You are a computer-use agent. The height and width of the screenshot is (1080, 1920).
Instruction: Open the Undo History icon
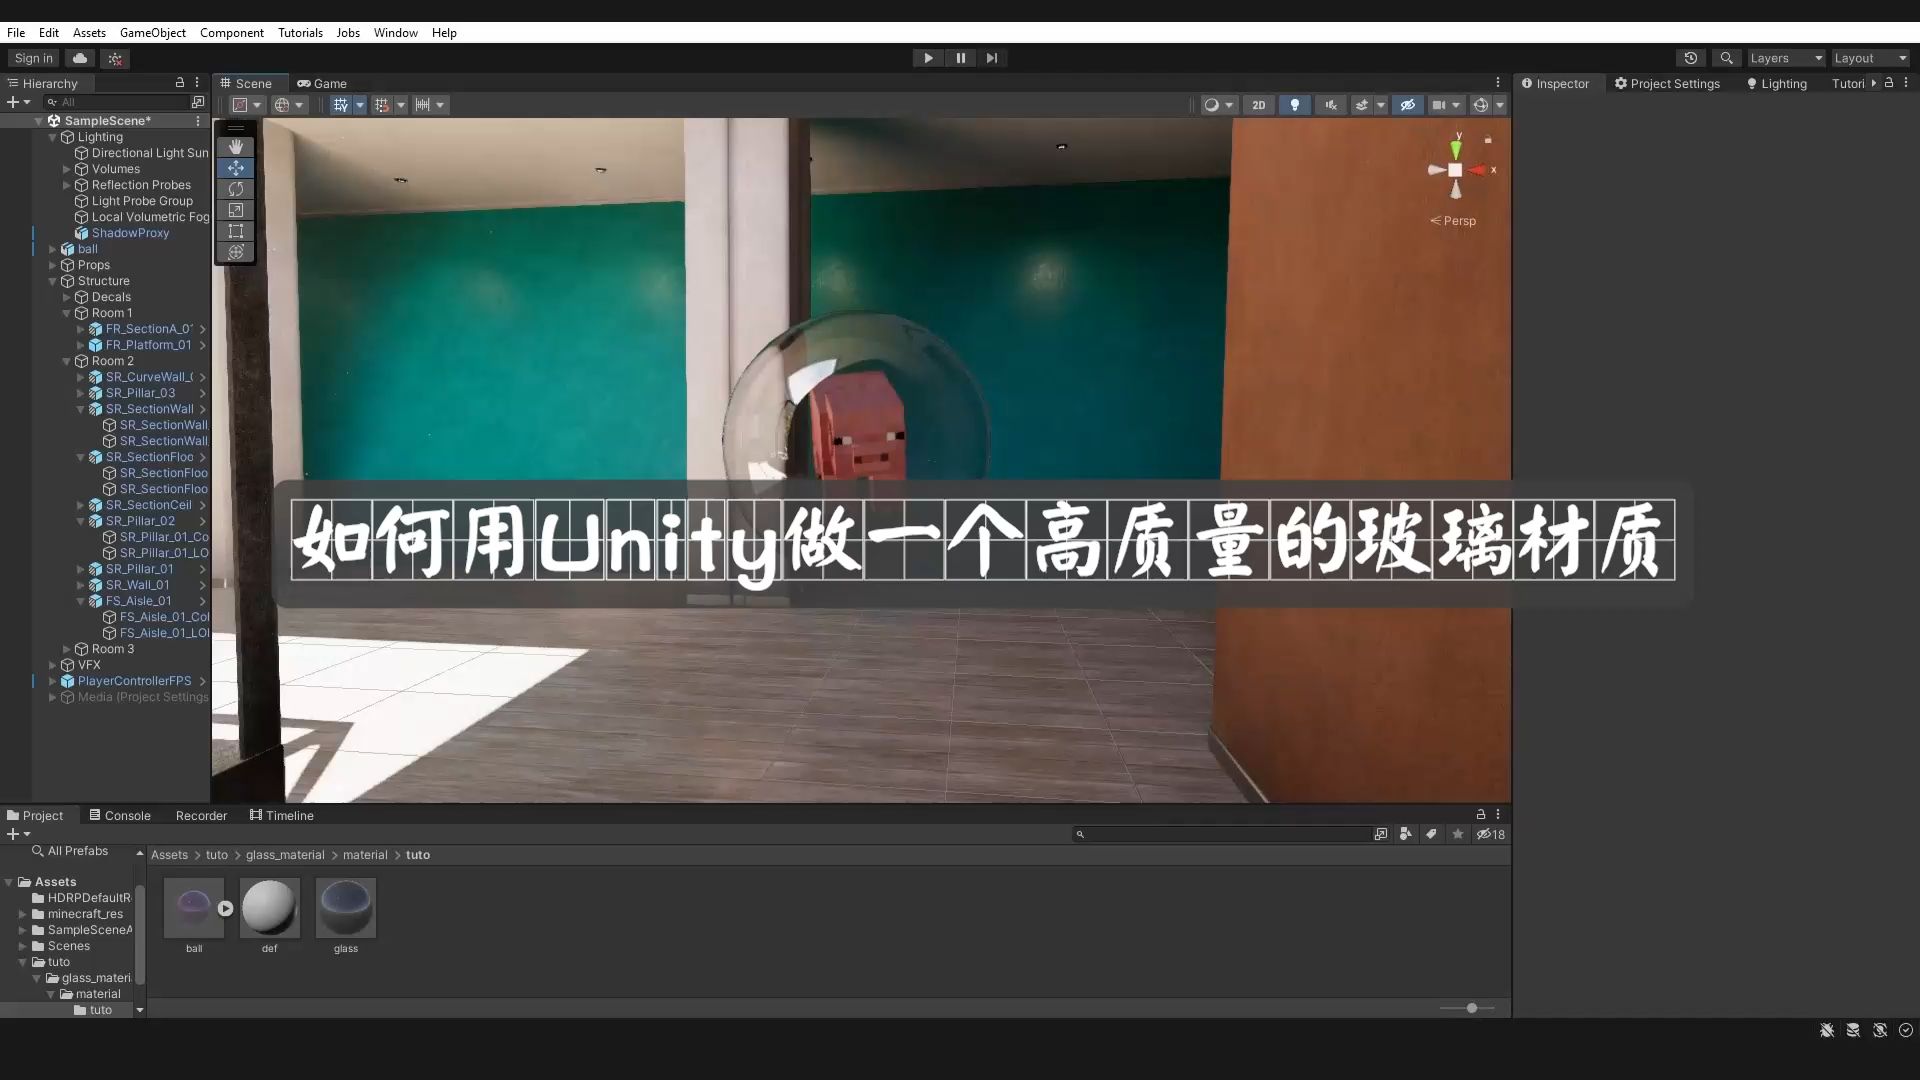point(1691,58)
